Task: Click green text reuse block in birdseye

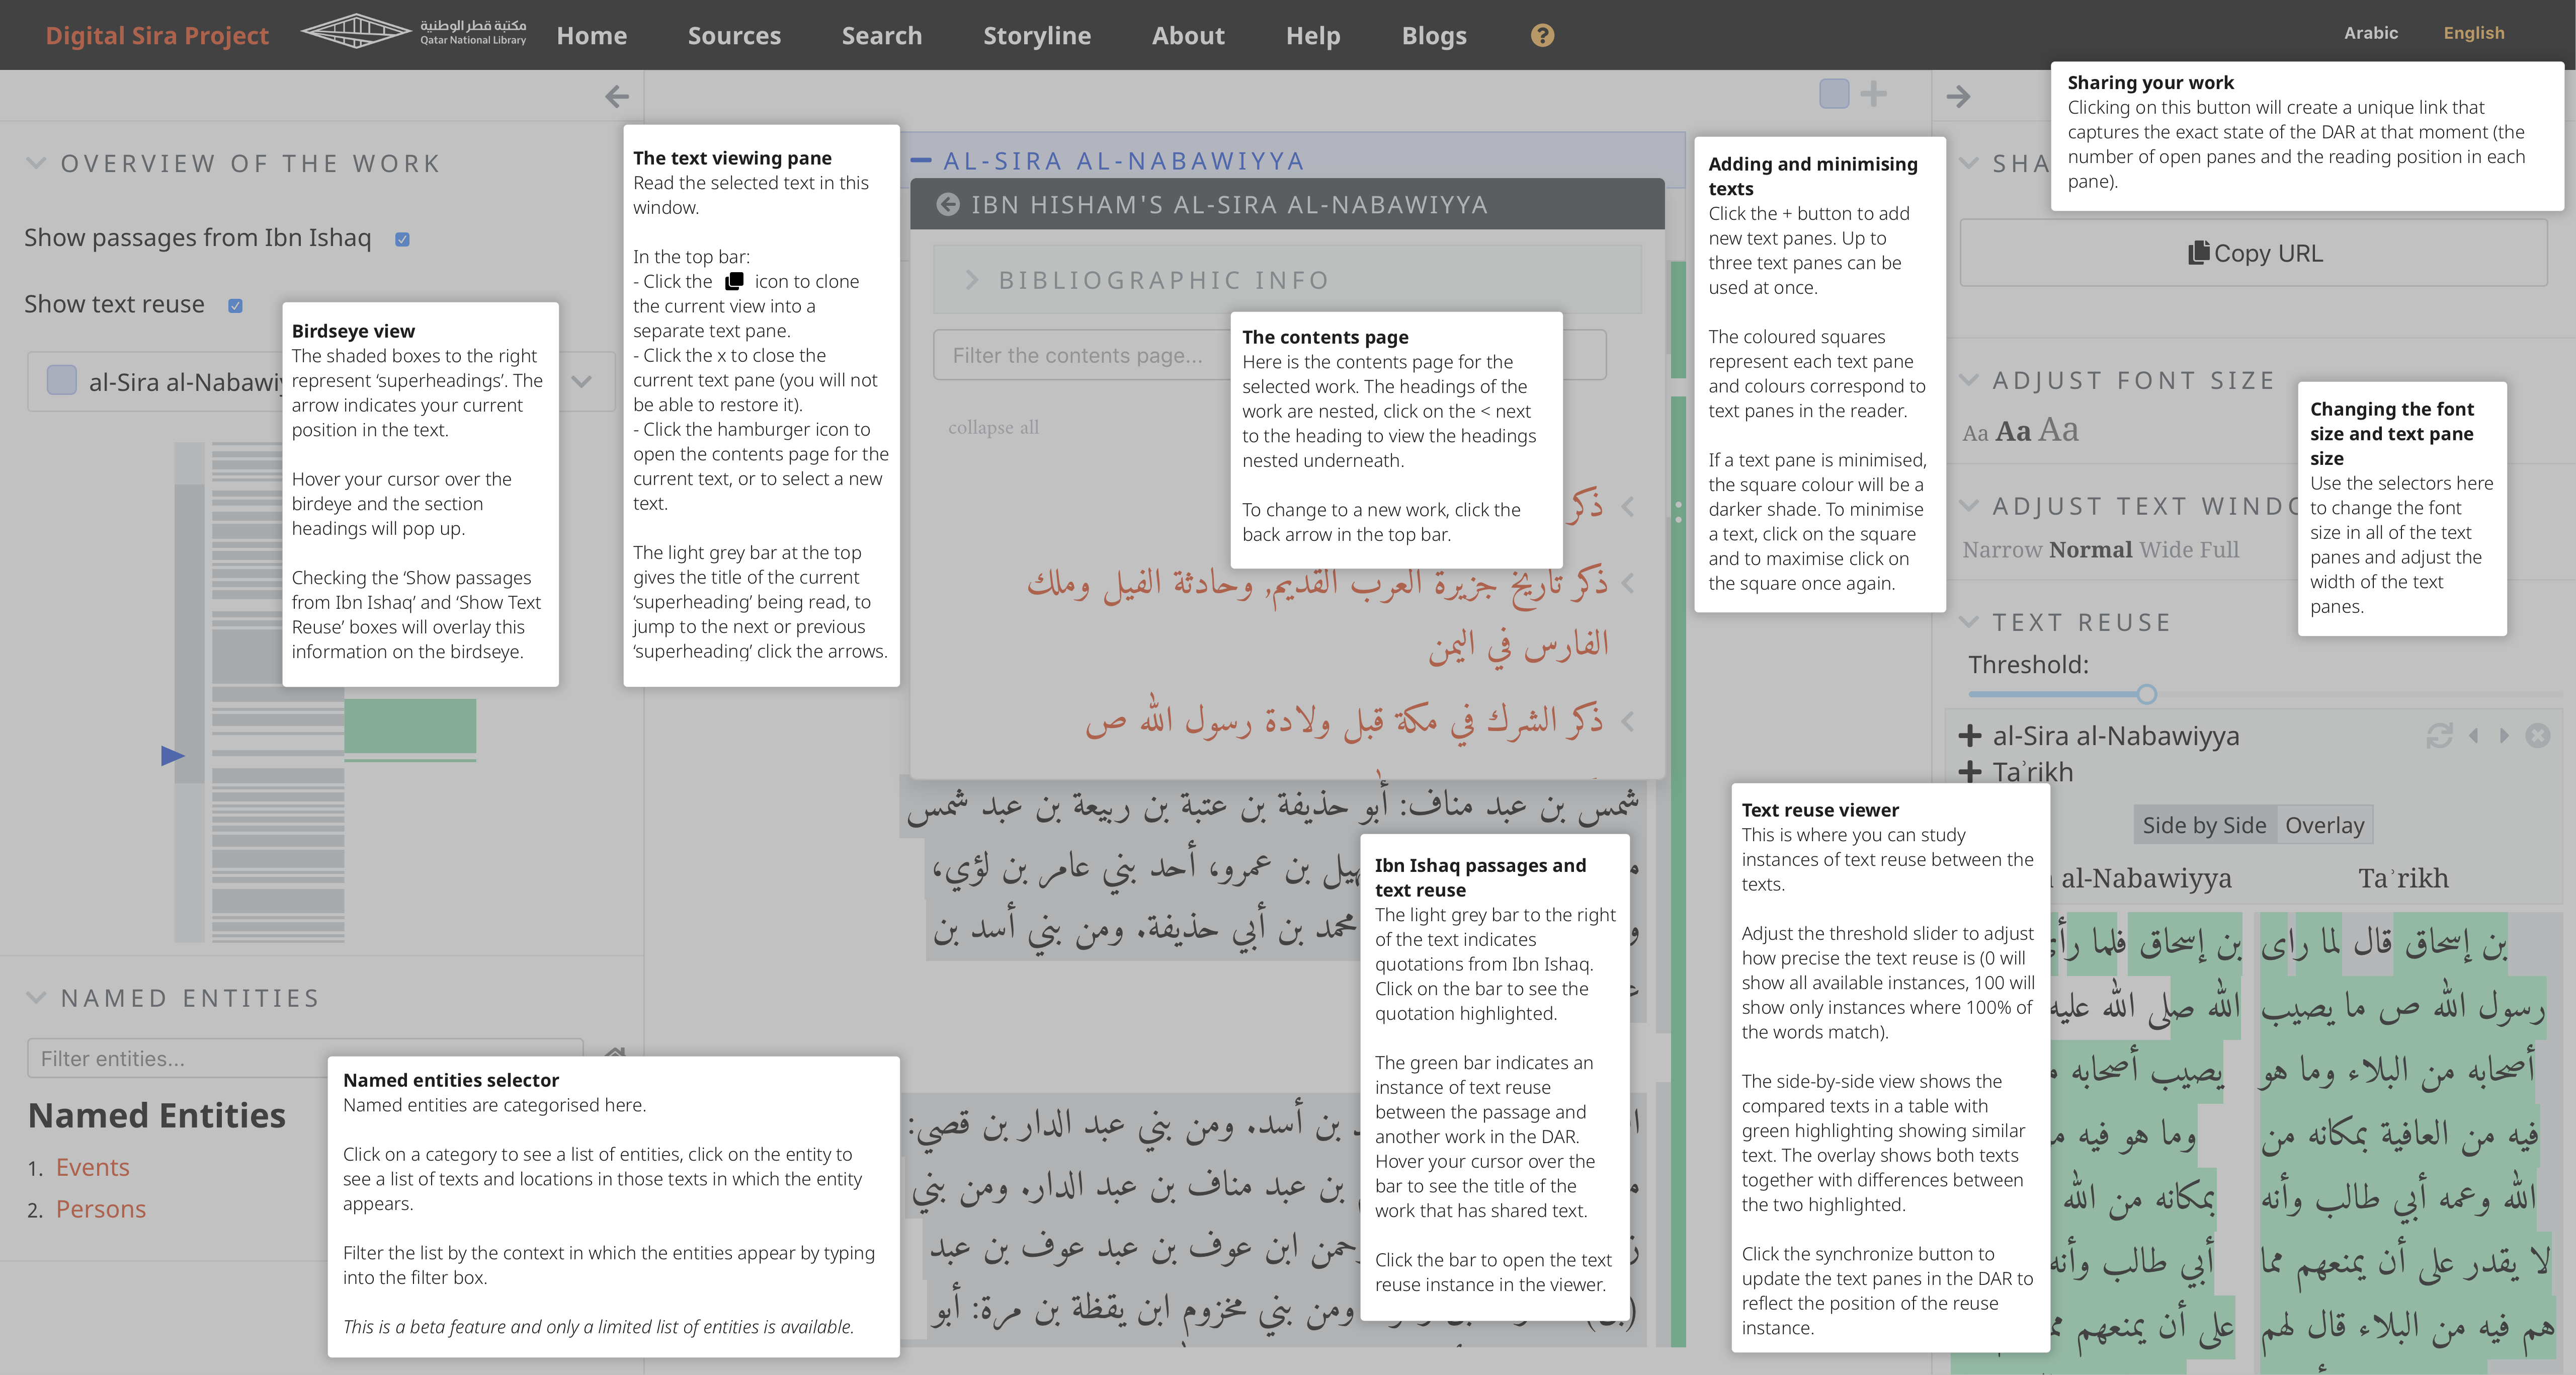Action: pyautogui.click(x=410, y=725)
